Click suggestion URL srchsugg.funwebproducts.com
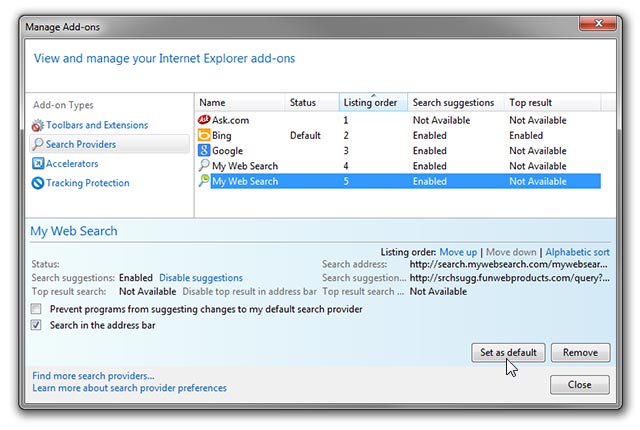 pyautogui.click(x=509, y=278)
